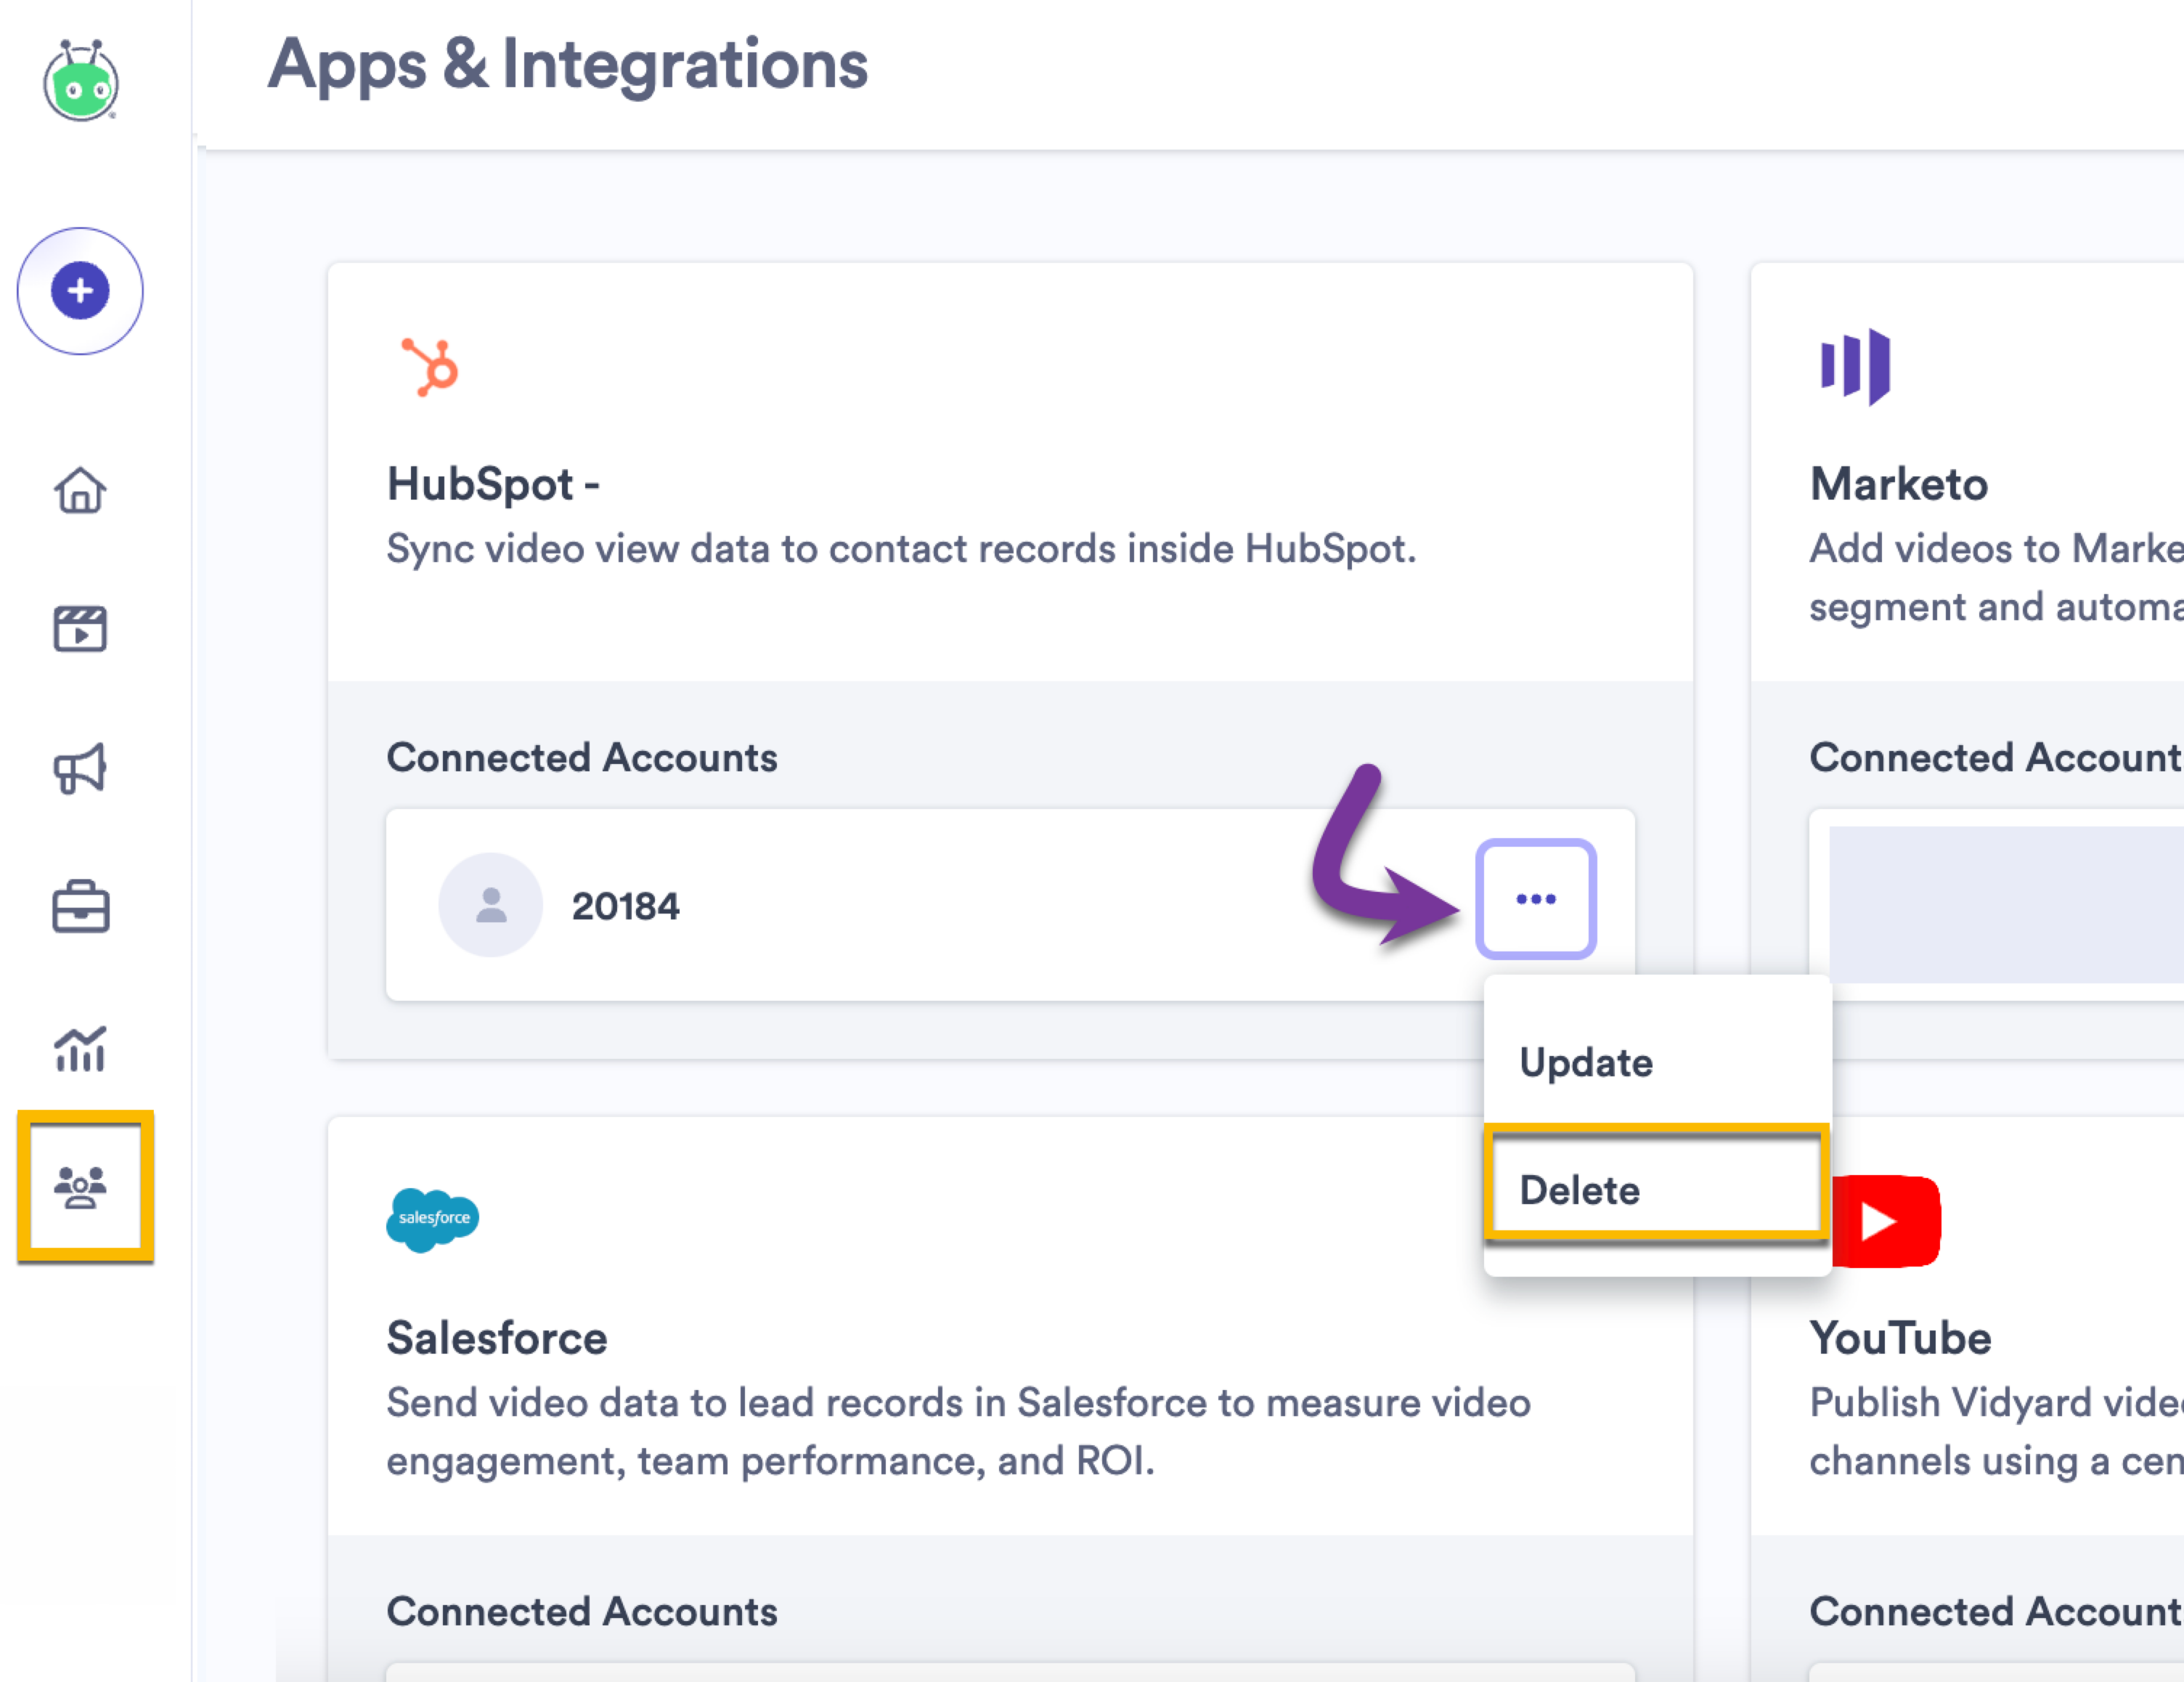This screenshot has width=2184, height=1682.
Task: Open the campaigns megaphone icon
Action: click(81, 767)
